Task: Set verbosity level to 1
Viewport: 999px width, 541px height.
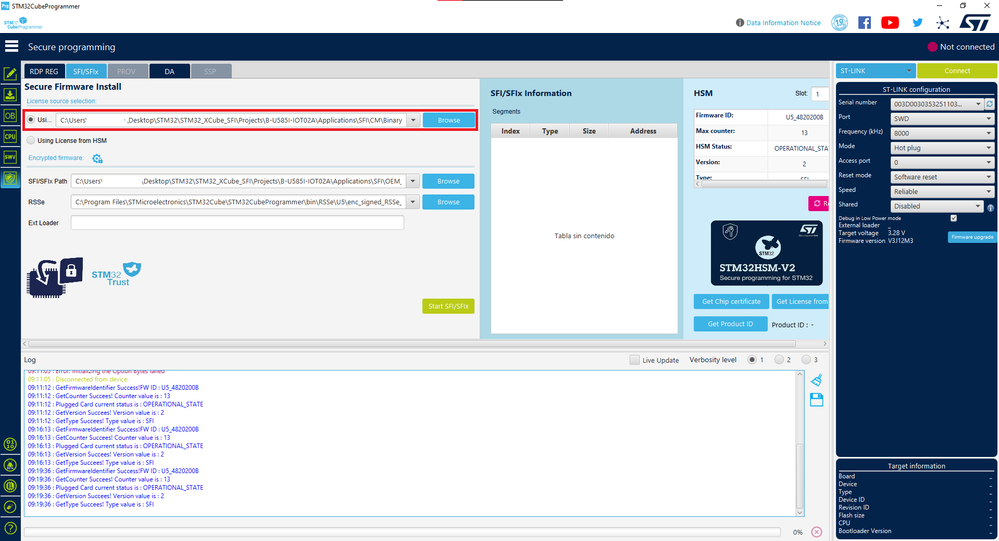Action: [x=752, y=360]
